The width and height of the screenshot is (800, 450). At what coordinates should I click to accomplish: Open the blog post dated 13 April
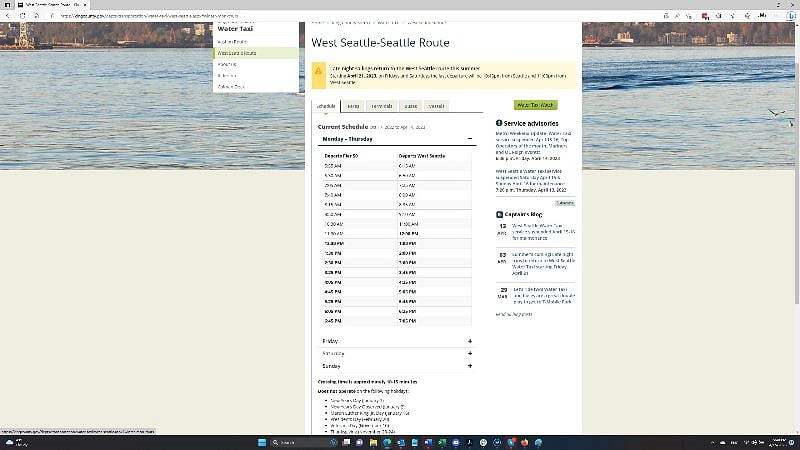click(543, 232)
